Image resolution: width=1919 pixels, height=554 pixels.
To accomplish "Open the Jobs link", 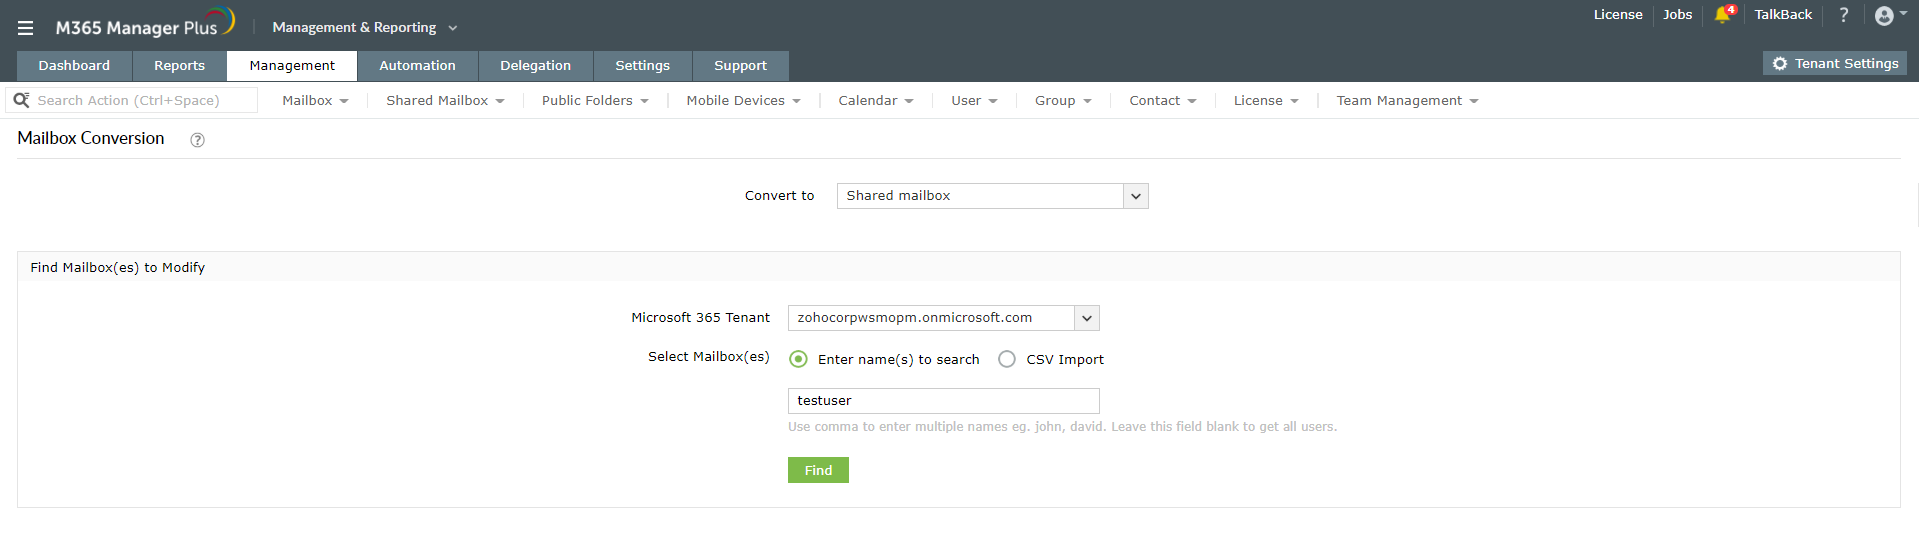I will 1677,15.
